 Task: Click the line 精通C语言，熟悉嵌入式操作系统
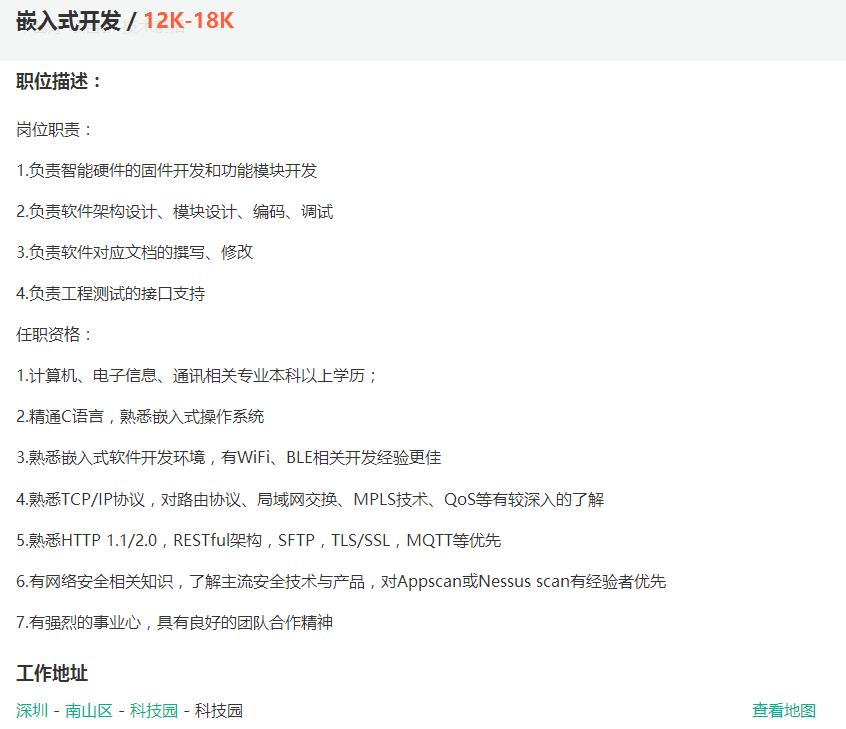click(140, 417)
